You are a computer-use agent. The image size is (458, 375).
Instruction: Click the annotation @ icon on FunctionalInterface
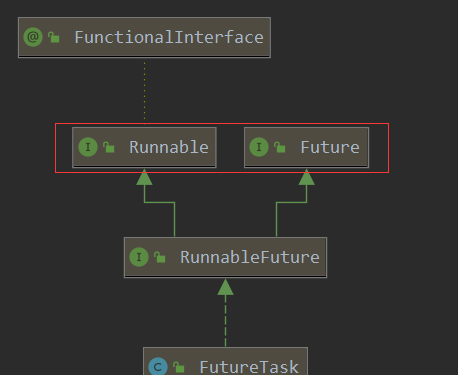(x=33, y=37)
